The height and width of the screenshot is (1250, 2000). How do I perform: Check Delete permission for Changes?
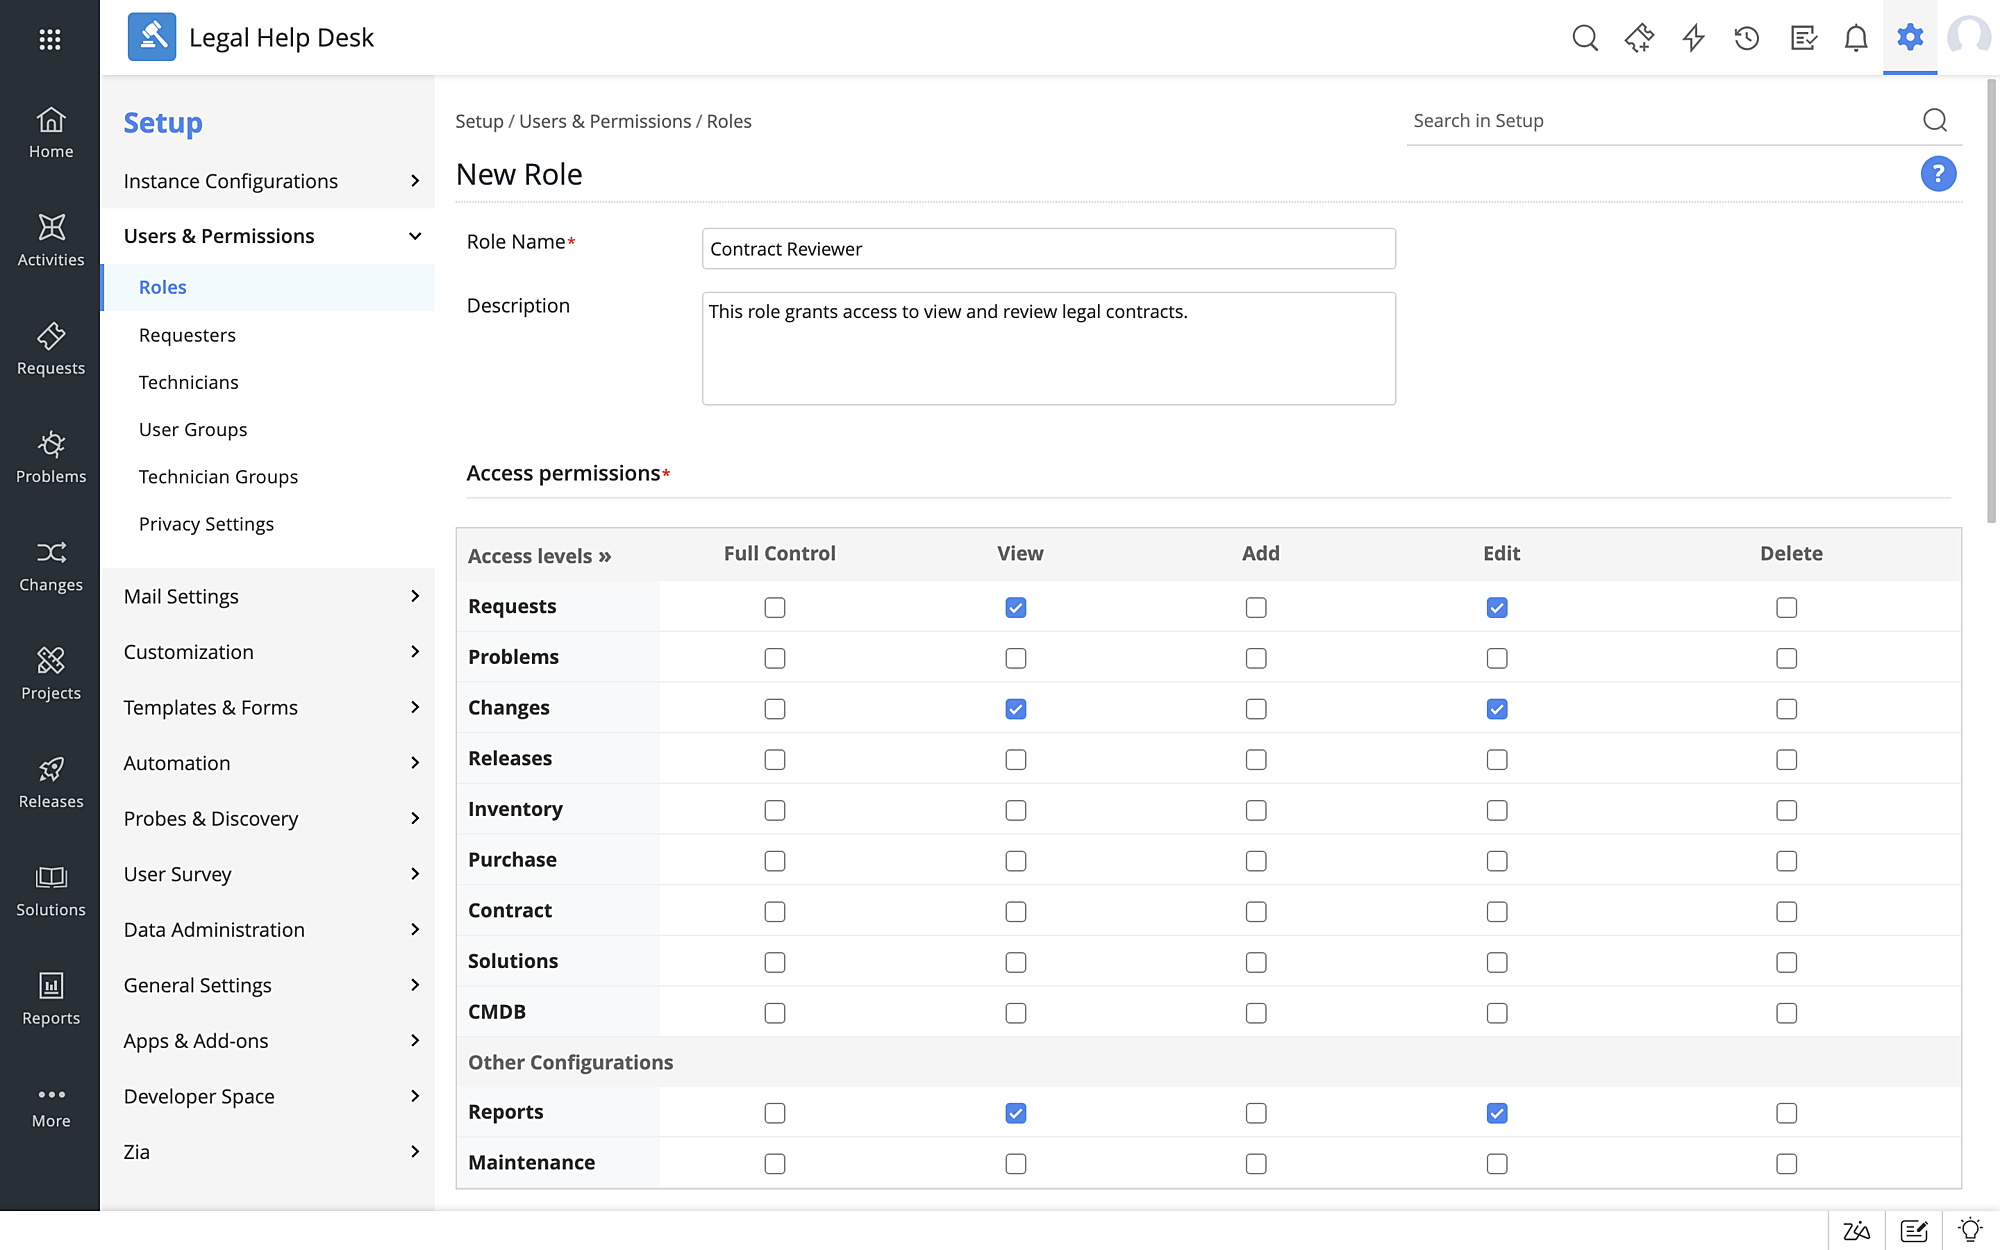(x=1786, y=709)
